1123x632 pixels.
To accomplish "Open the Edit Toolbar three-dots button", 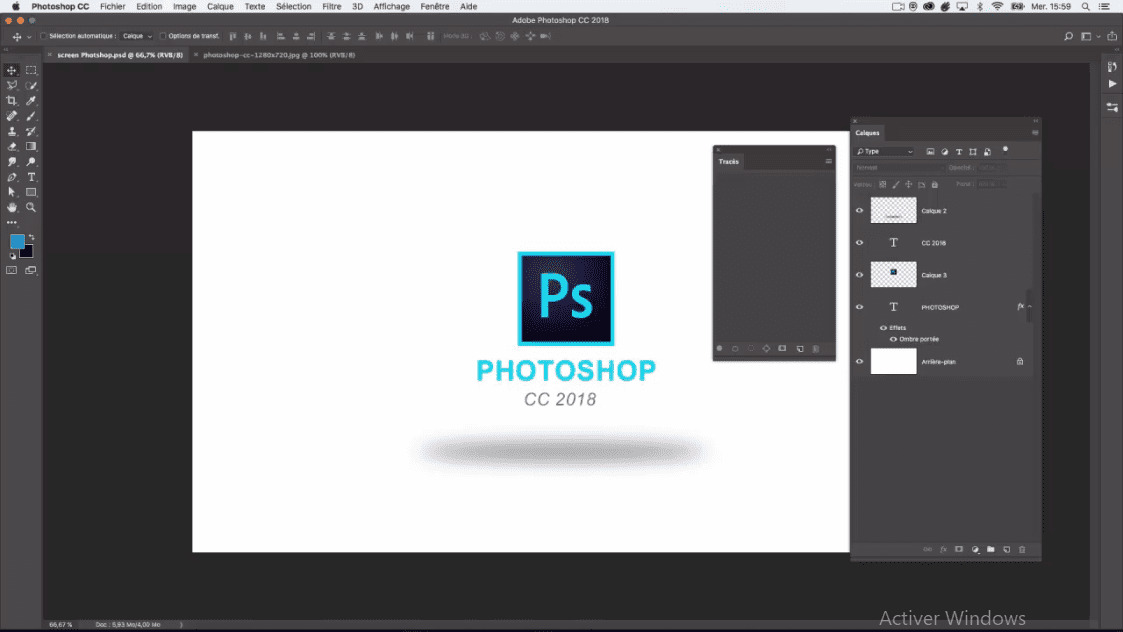I will tap(11, 223).
